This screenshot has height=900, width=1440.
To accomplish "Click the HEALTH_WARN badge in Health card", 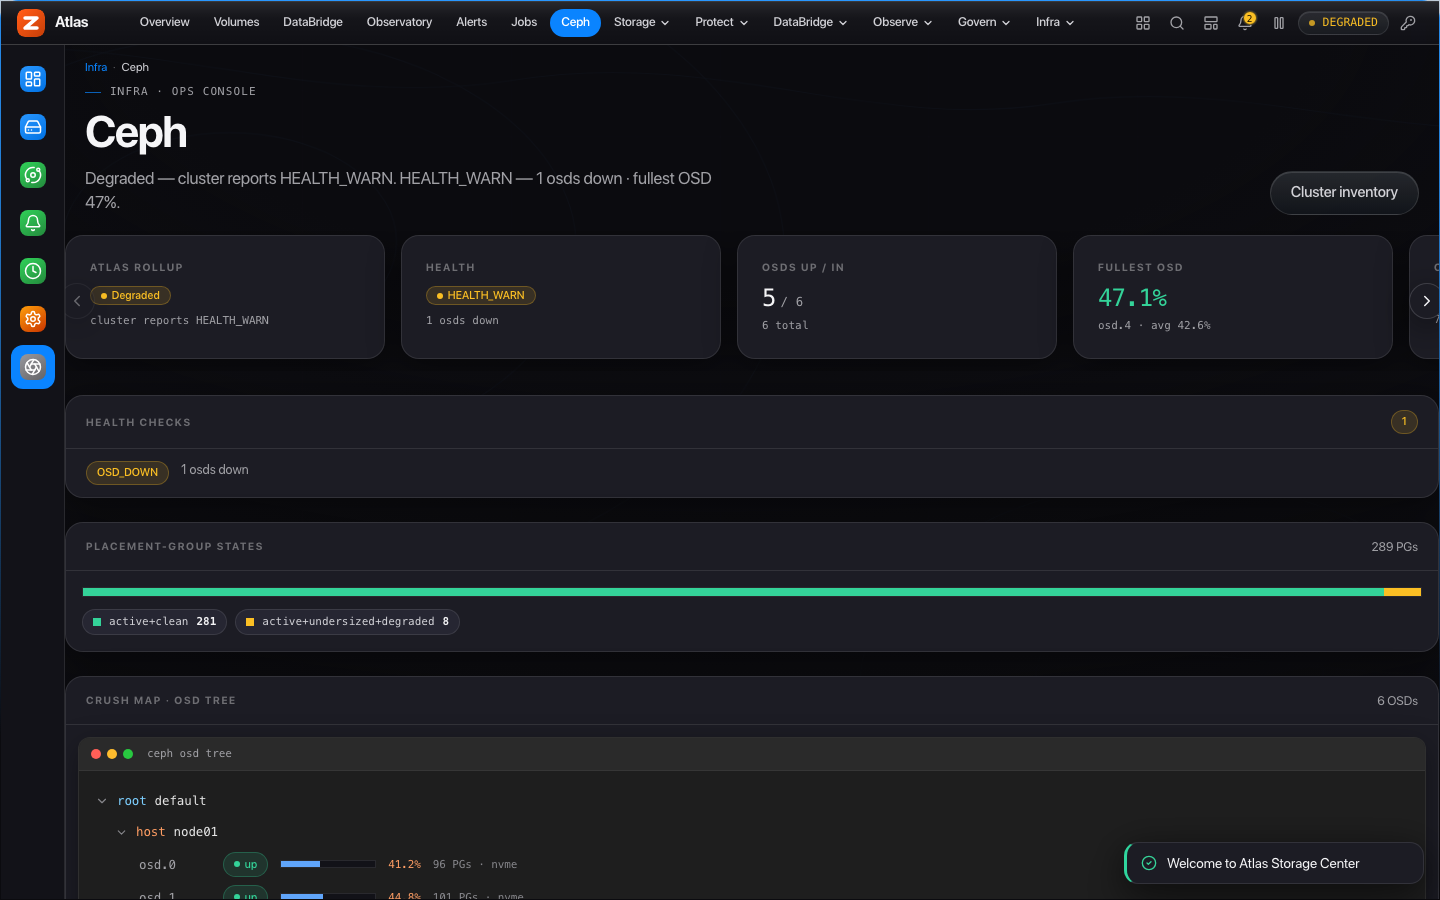I will [481, 295].
